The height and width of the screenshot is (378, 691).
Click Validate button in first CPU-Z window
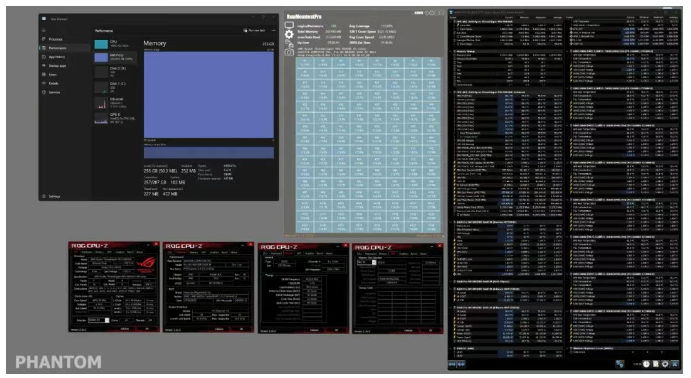tap(126, 329)
